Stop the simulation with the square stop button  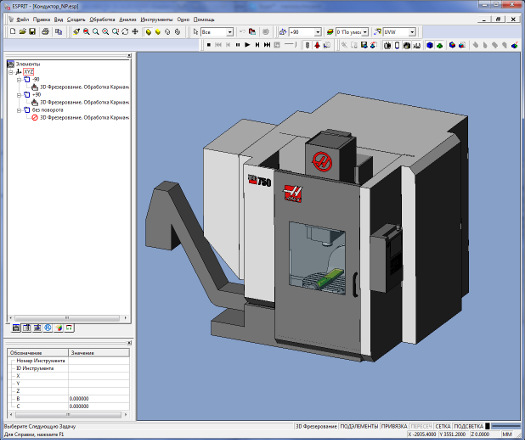click(x=209, y=45)
